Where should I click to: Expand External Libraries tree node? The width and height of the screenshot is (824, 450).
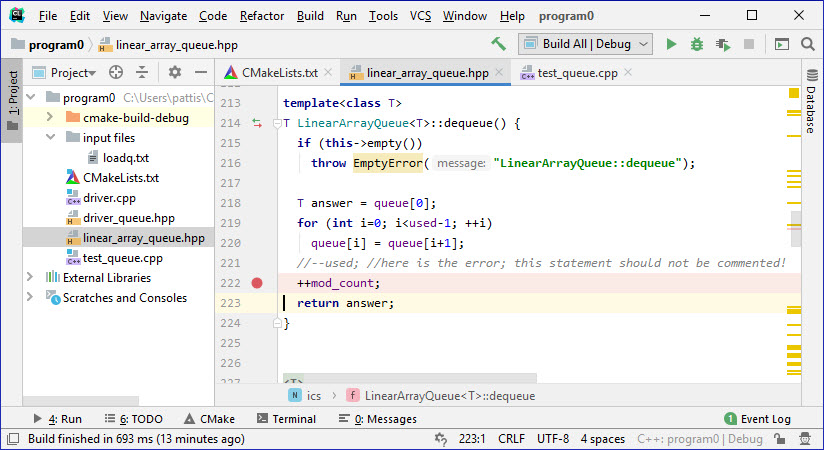click(30, 278)
